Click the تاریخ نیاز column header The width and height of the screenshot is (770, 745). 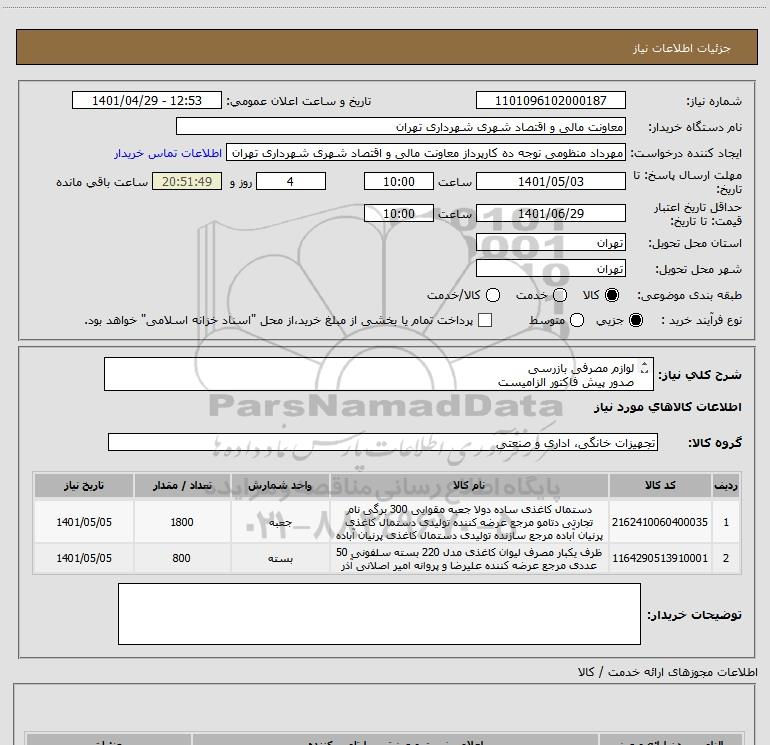[83, 485]
